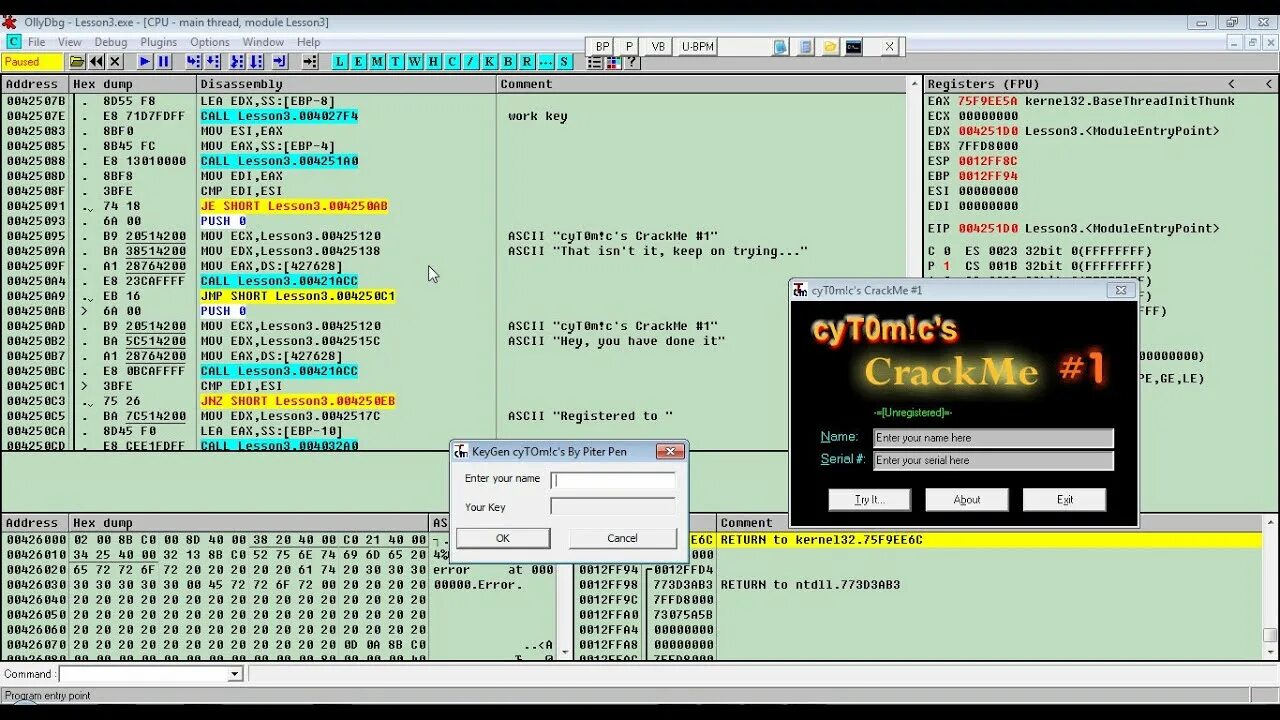
Task: Pause execution with the pause toolbar icon
Action: (x=163, y=62)
